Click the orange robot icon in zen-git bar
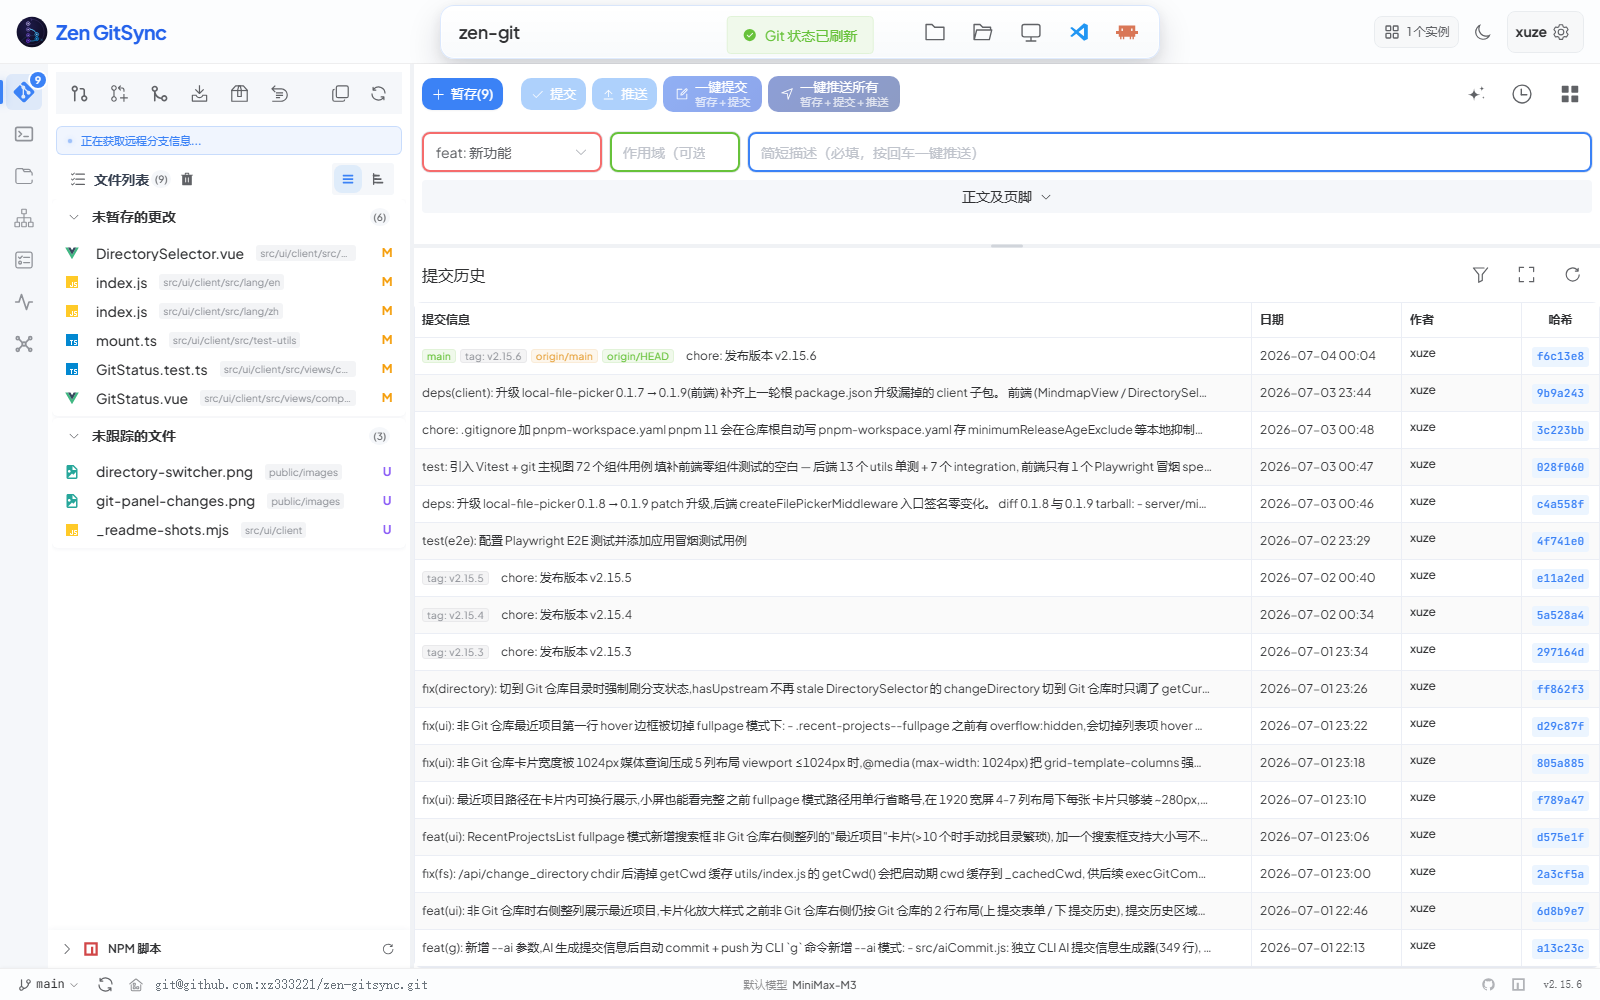 (1127, 32)
